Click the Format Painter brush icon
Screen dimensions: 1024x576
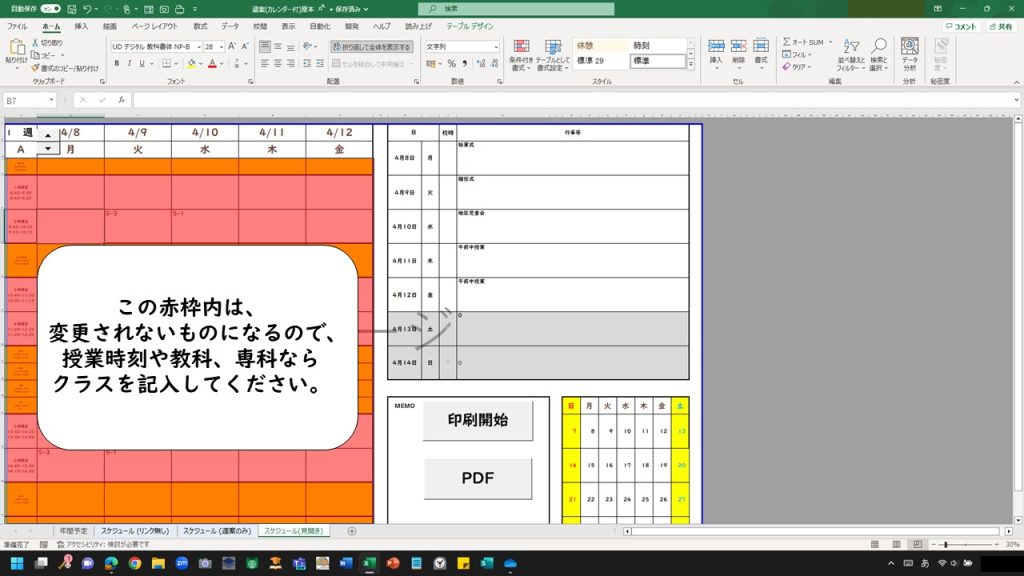36,69
